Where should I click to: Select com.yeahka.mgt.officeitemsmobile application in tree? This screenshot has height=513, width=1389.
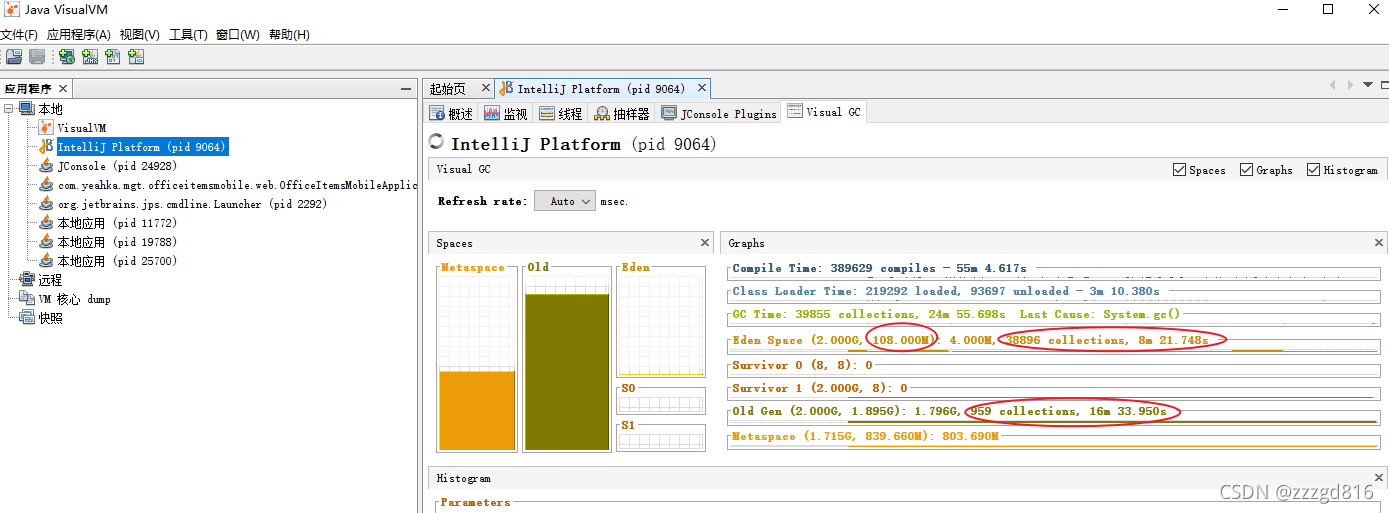tap(237, 185)
